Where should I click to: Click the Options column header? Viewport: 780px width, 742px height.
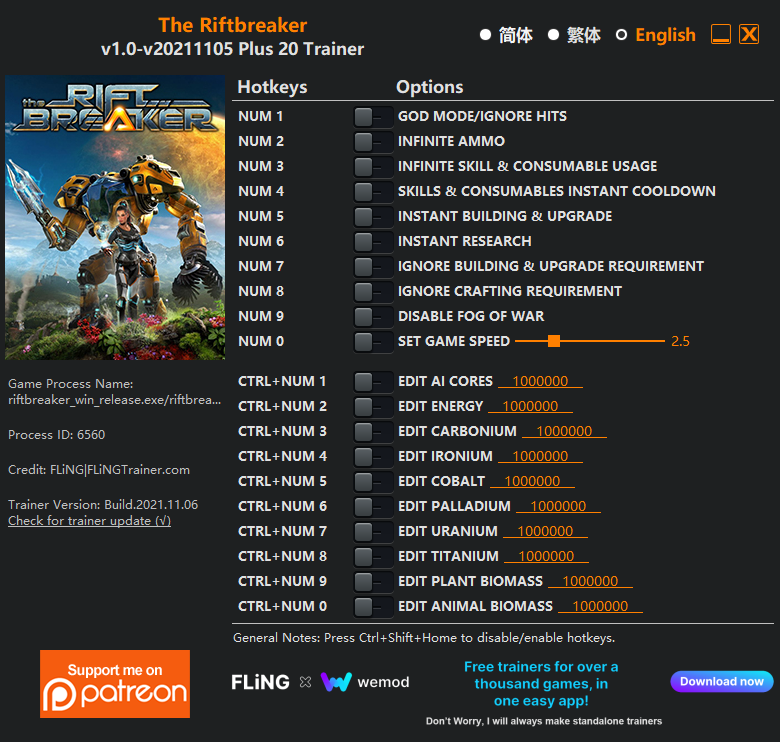pos(430,87)
